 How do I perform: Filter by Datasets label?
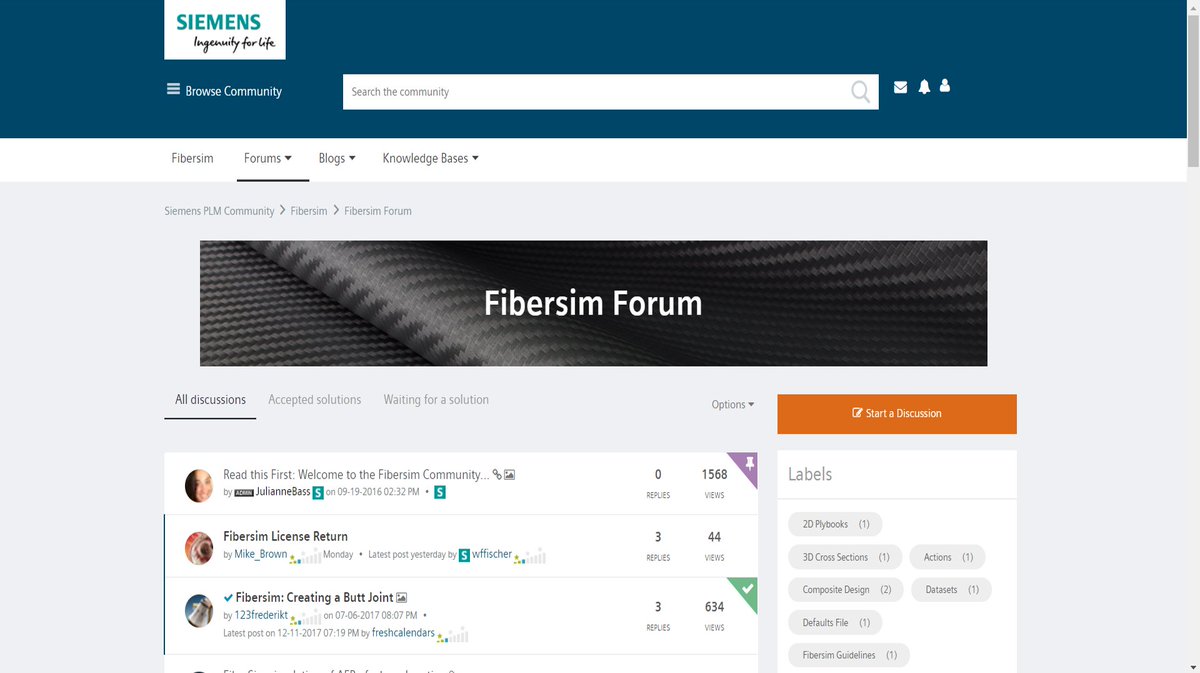[952, 590]
